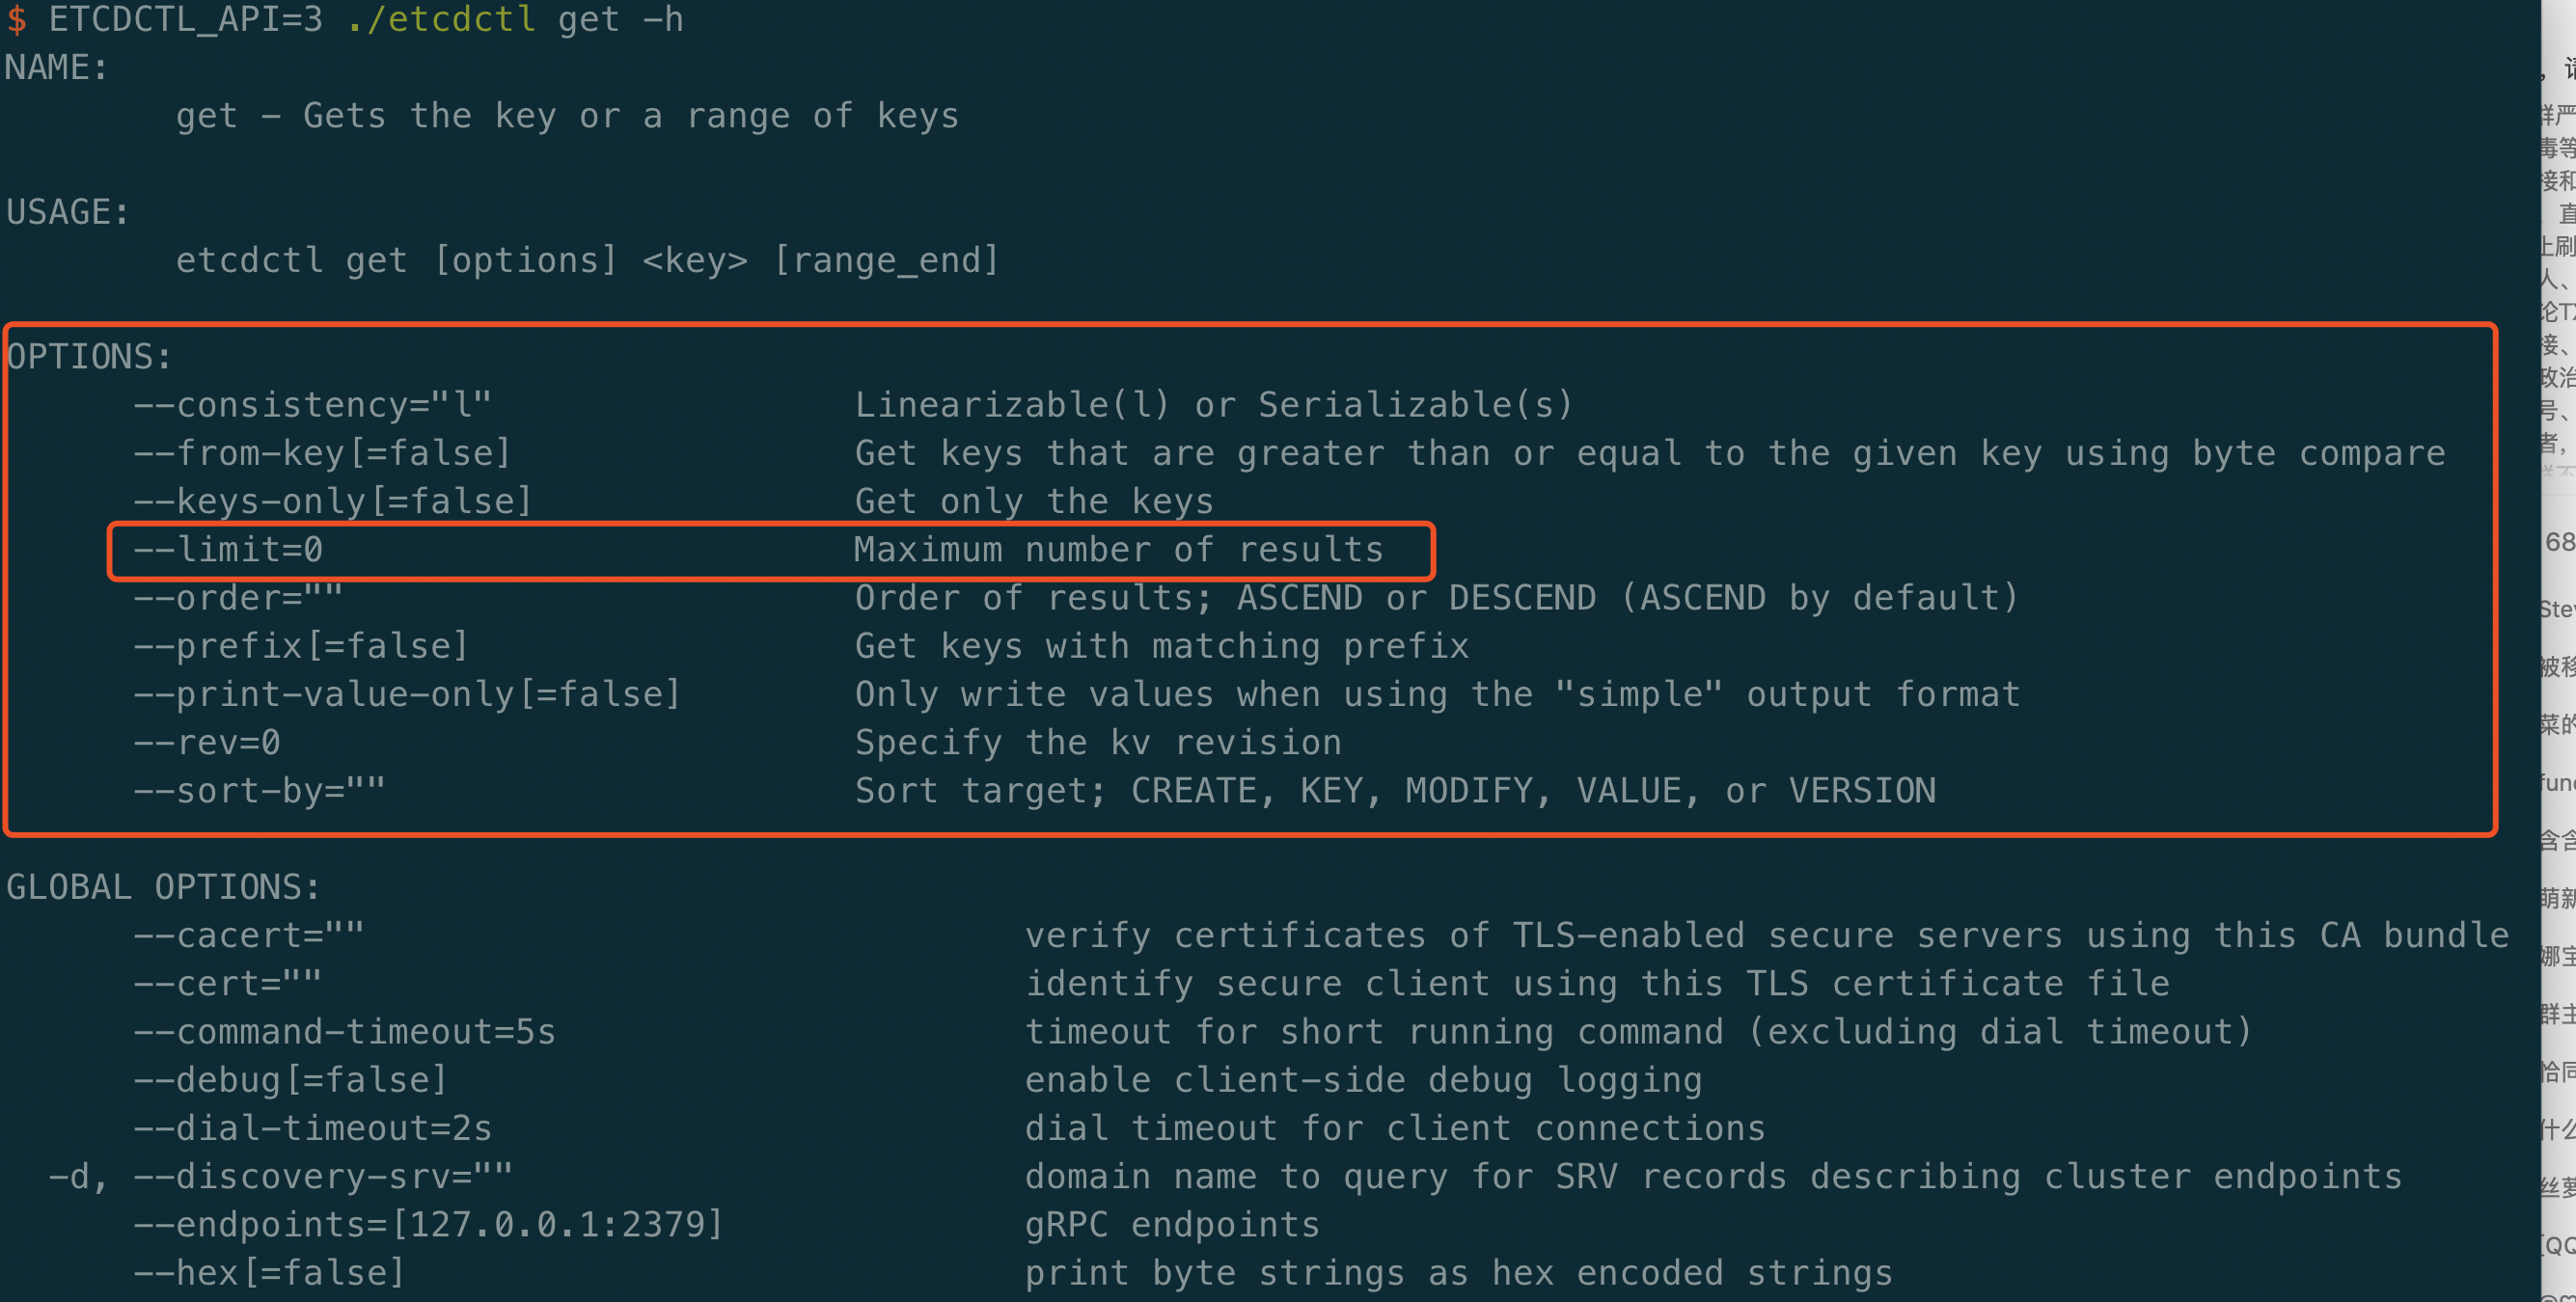
Task: Click the "Maximum number of results" description
Action: pos(1118,550)
